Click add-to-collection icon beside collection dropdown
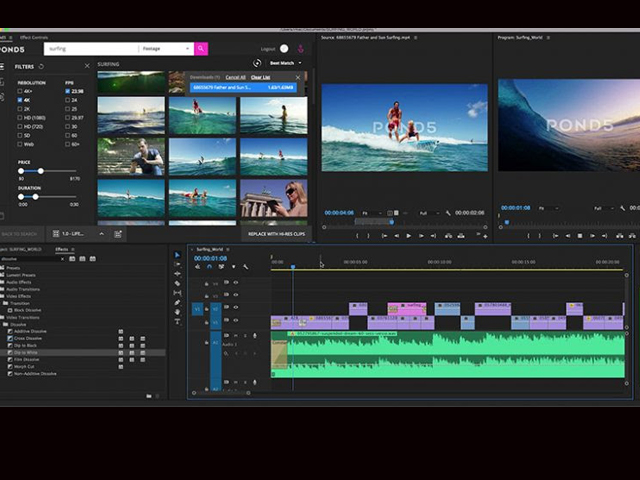 point(118,234)
